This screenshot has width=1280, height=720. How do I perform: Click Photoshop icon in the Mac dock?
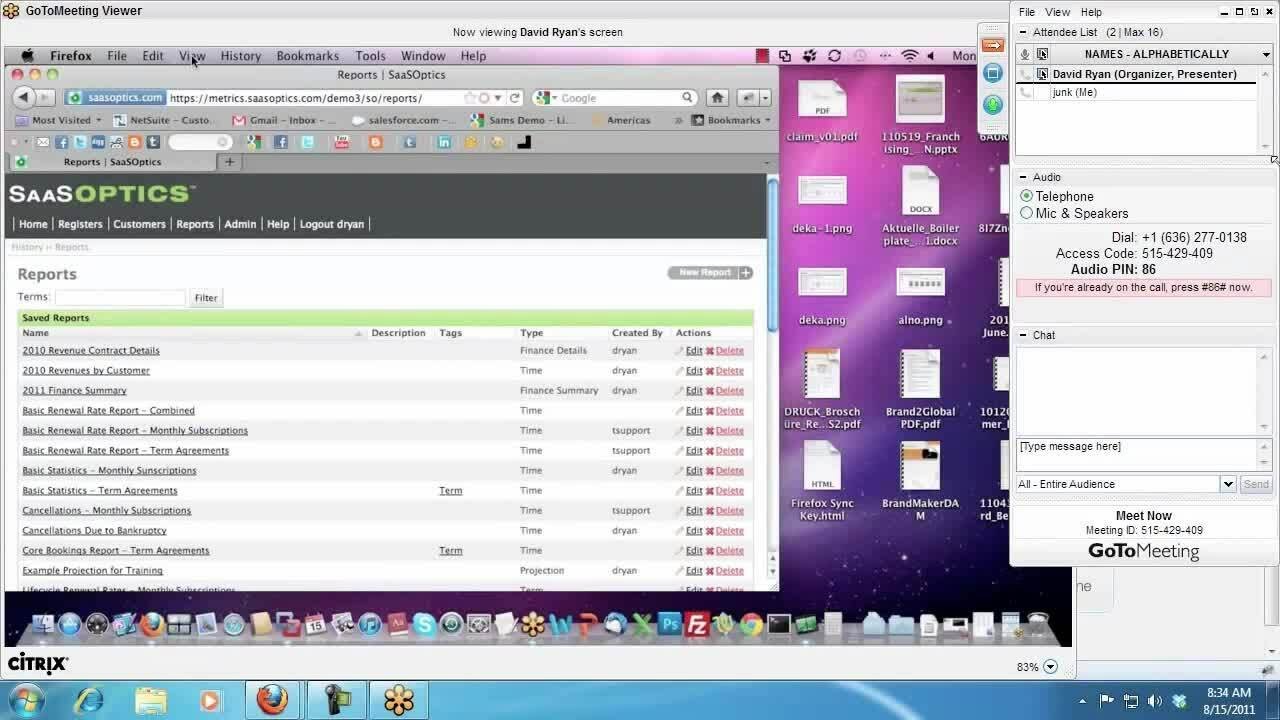pos(669,625)
